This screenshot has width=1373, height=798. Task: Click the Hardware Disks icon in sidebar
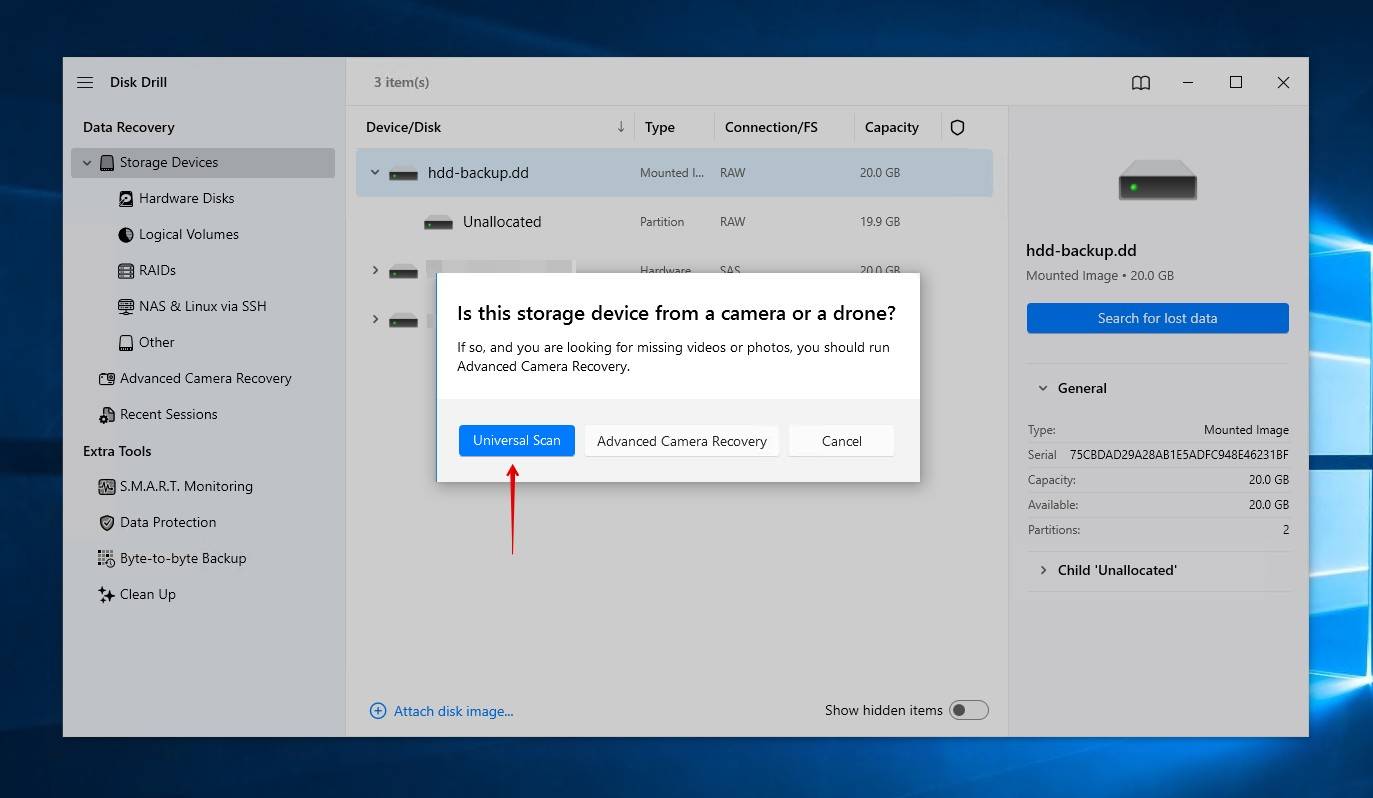pos(126,199)
